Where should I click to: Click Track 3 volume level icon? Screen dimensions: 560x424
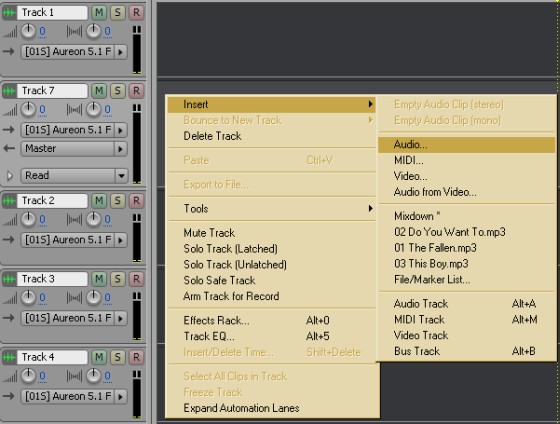click(x=10, y=298)
